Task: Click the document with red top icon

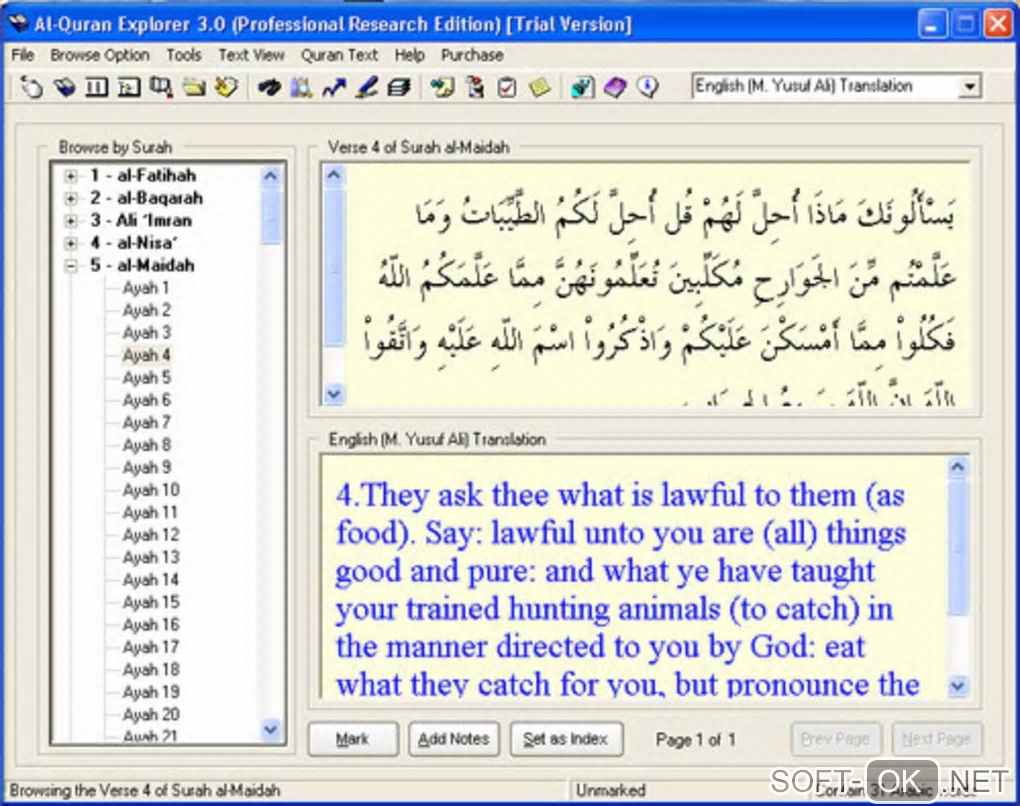Action: (475, 87)
